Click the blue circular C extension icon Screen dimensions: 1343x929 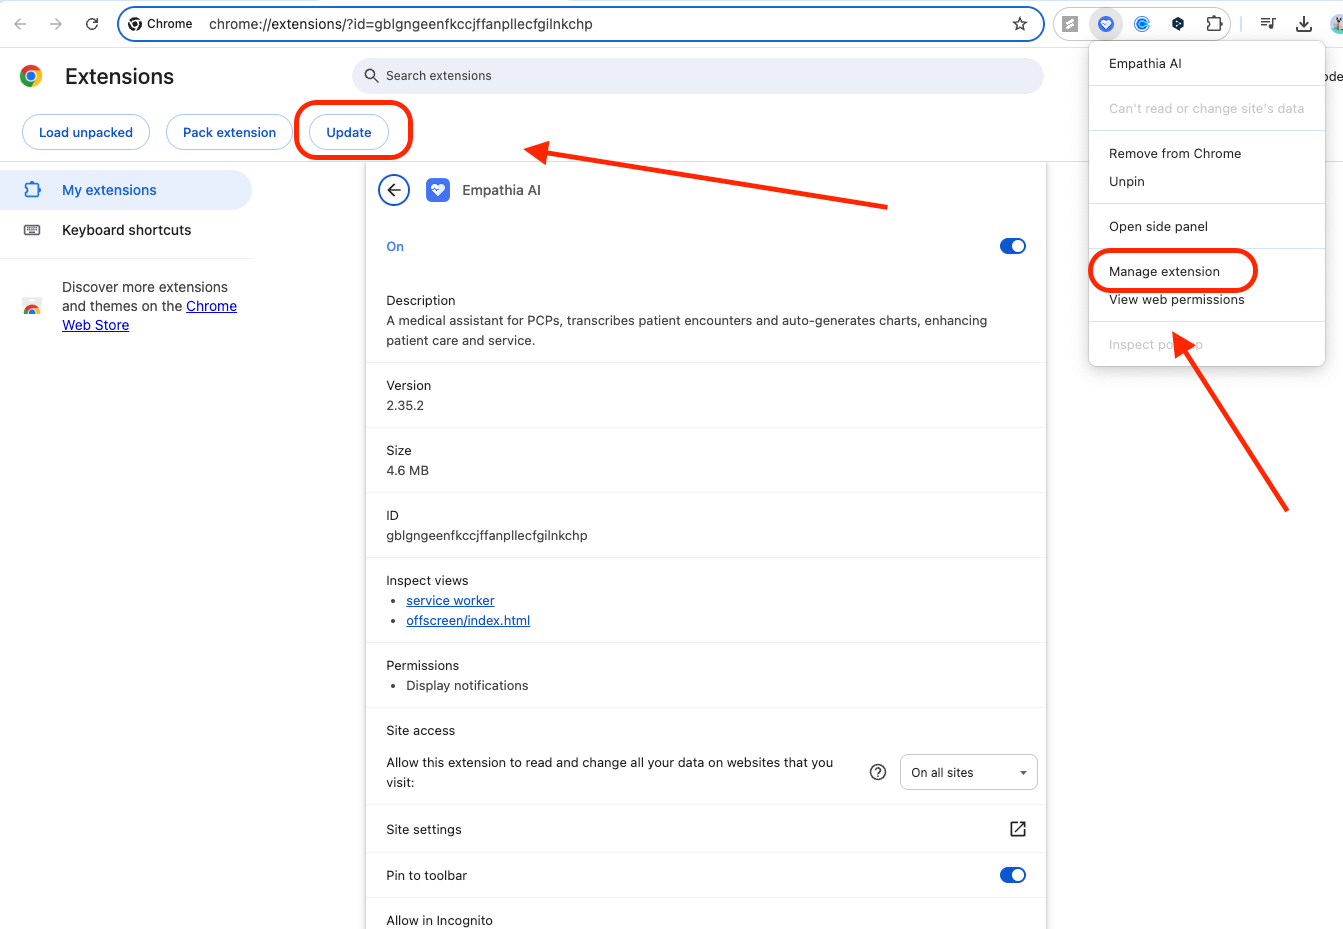(1142, 24)
